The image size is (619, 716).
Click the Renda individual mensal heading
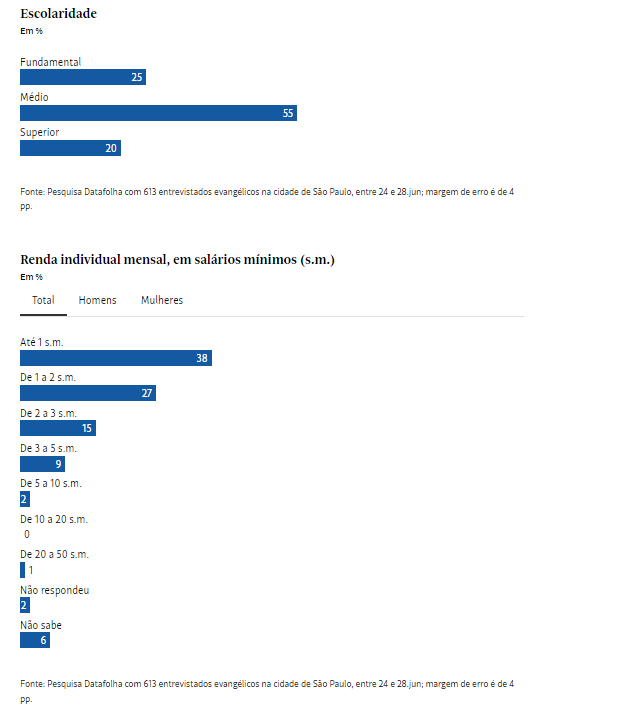click(177, 260)
